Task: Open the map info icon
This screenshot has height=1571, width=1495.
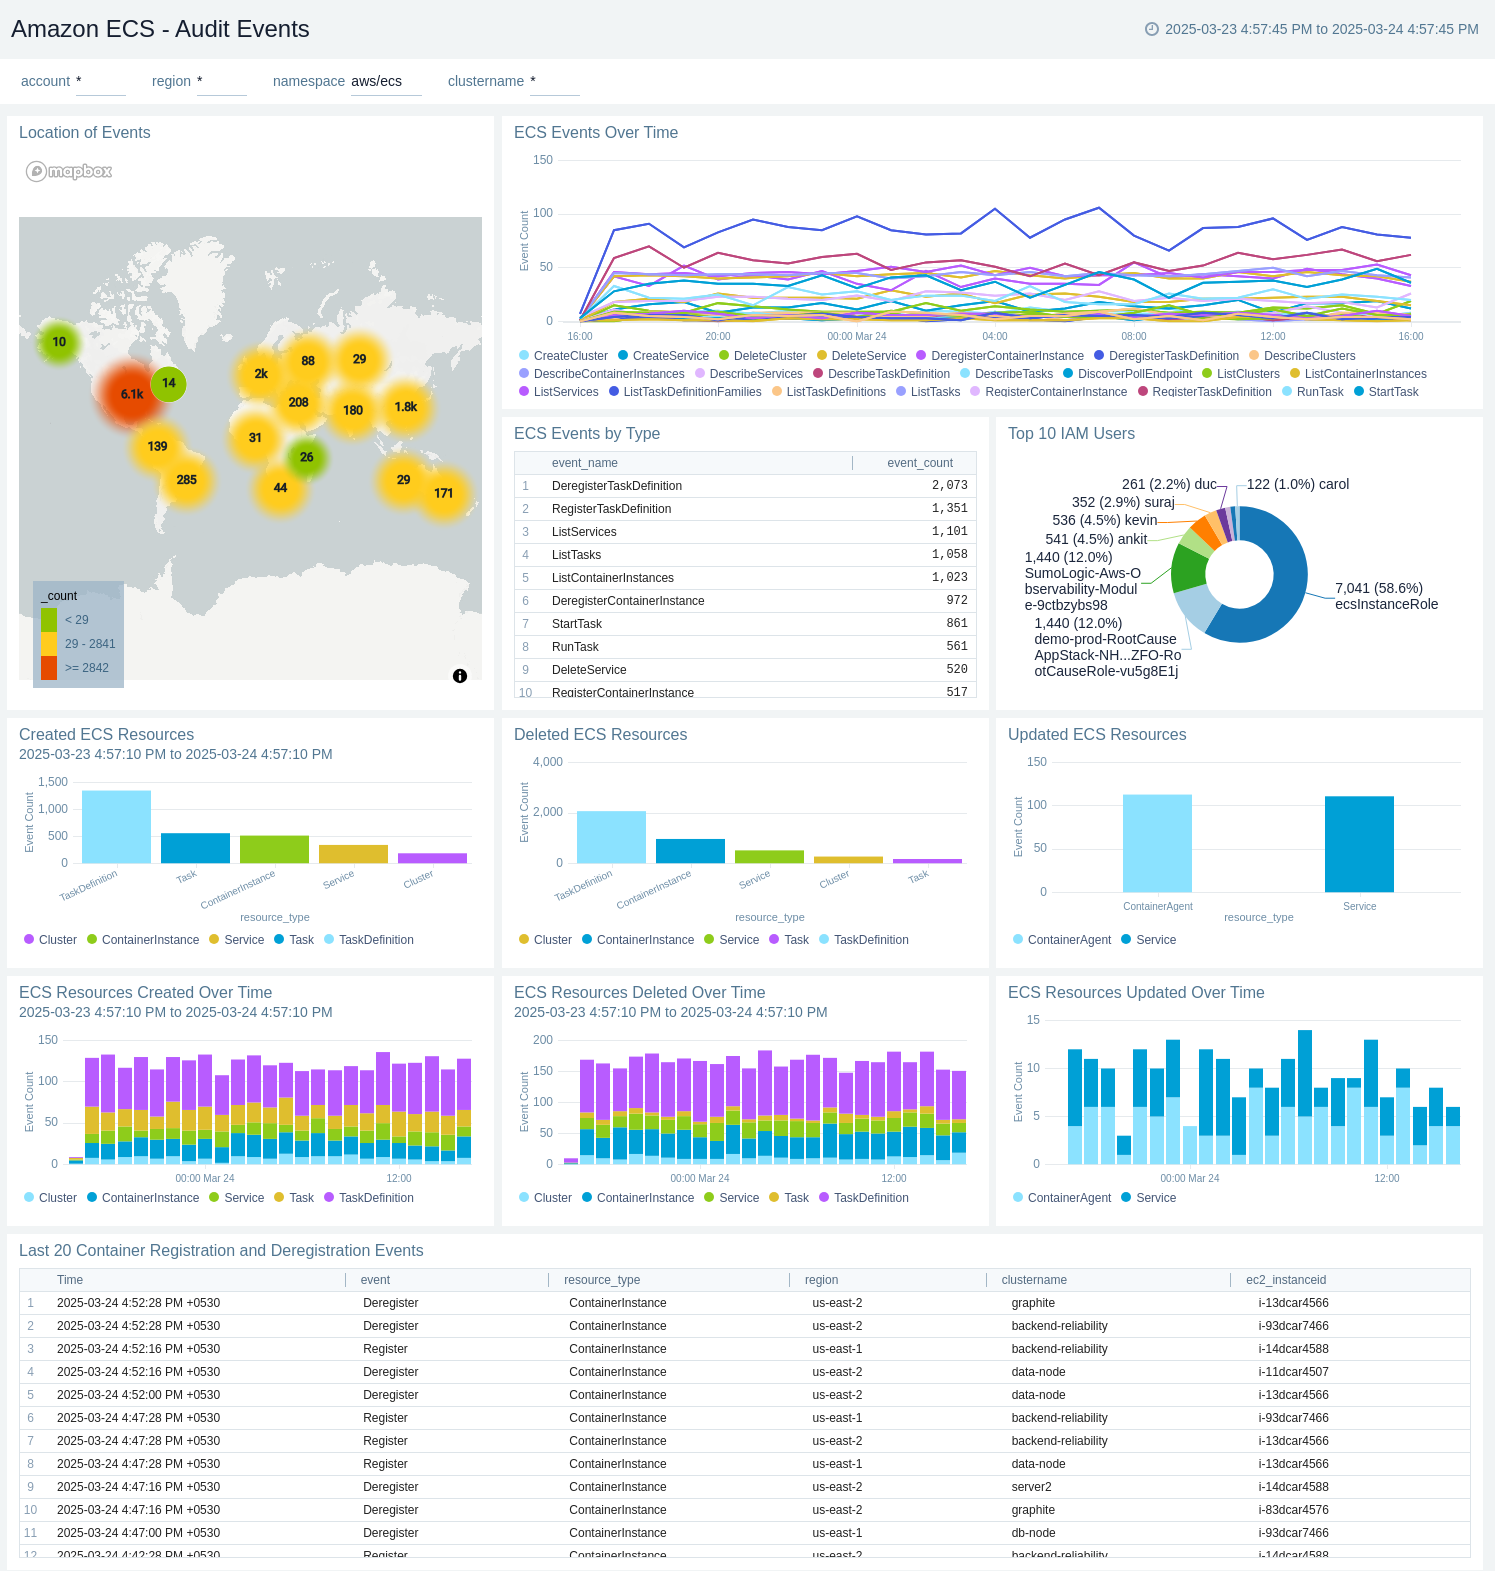Action: click(x=460, y=676)
